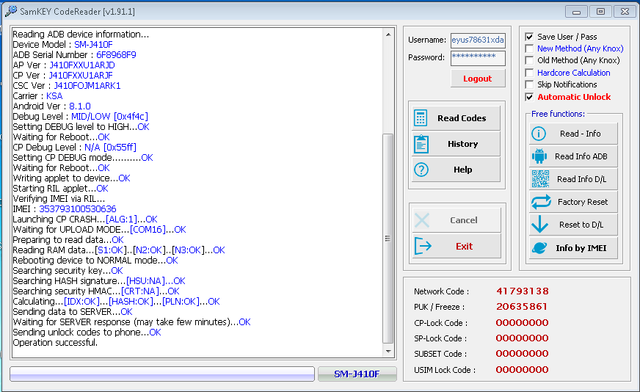
Task: Minimize the SamKEY CodeReader window
Action: [576, 11]
